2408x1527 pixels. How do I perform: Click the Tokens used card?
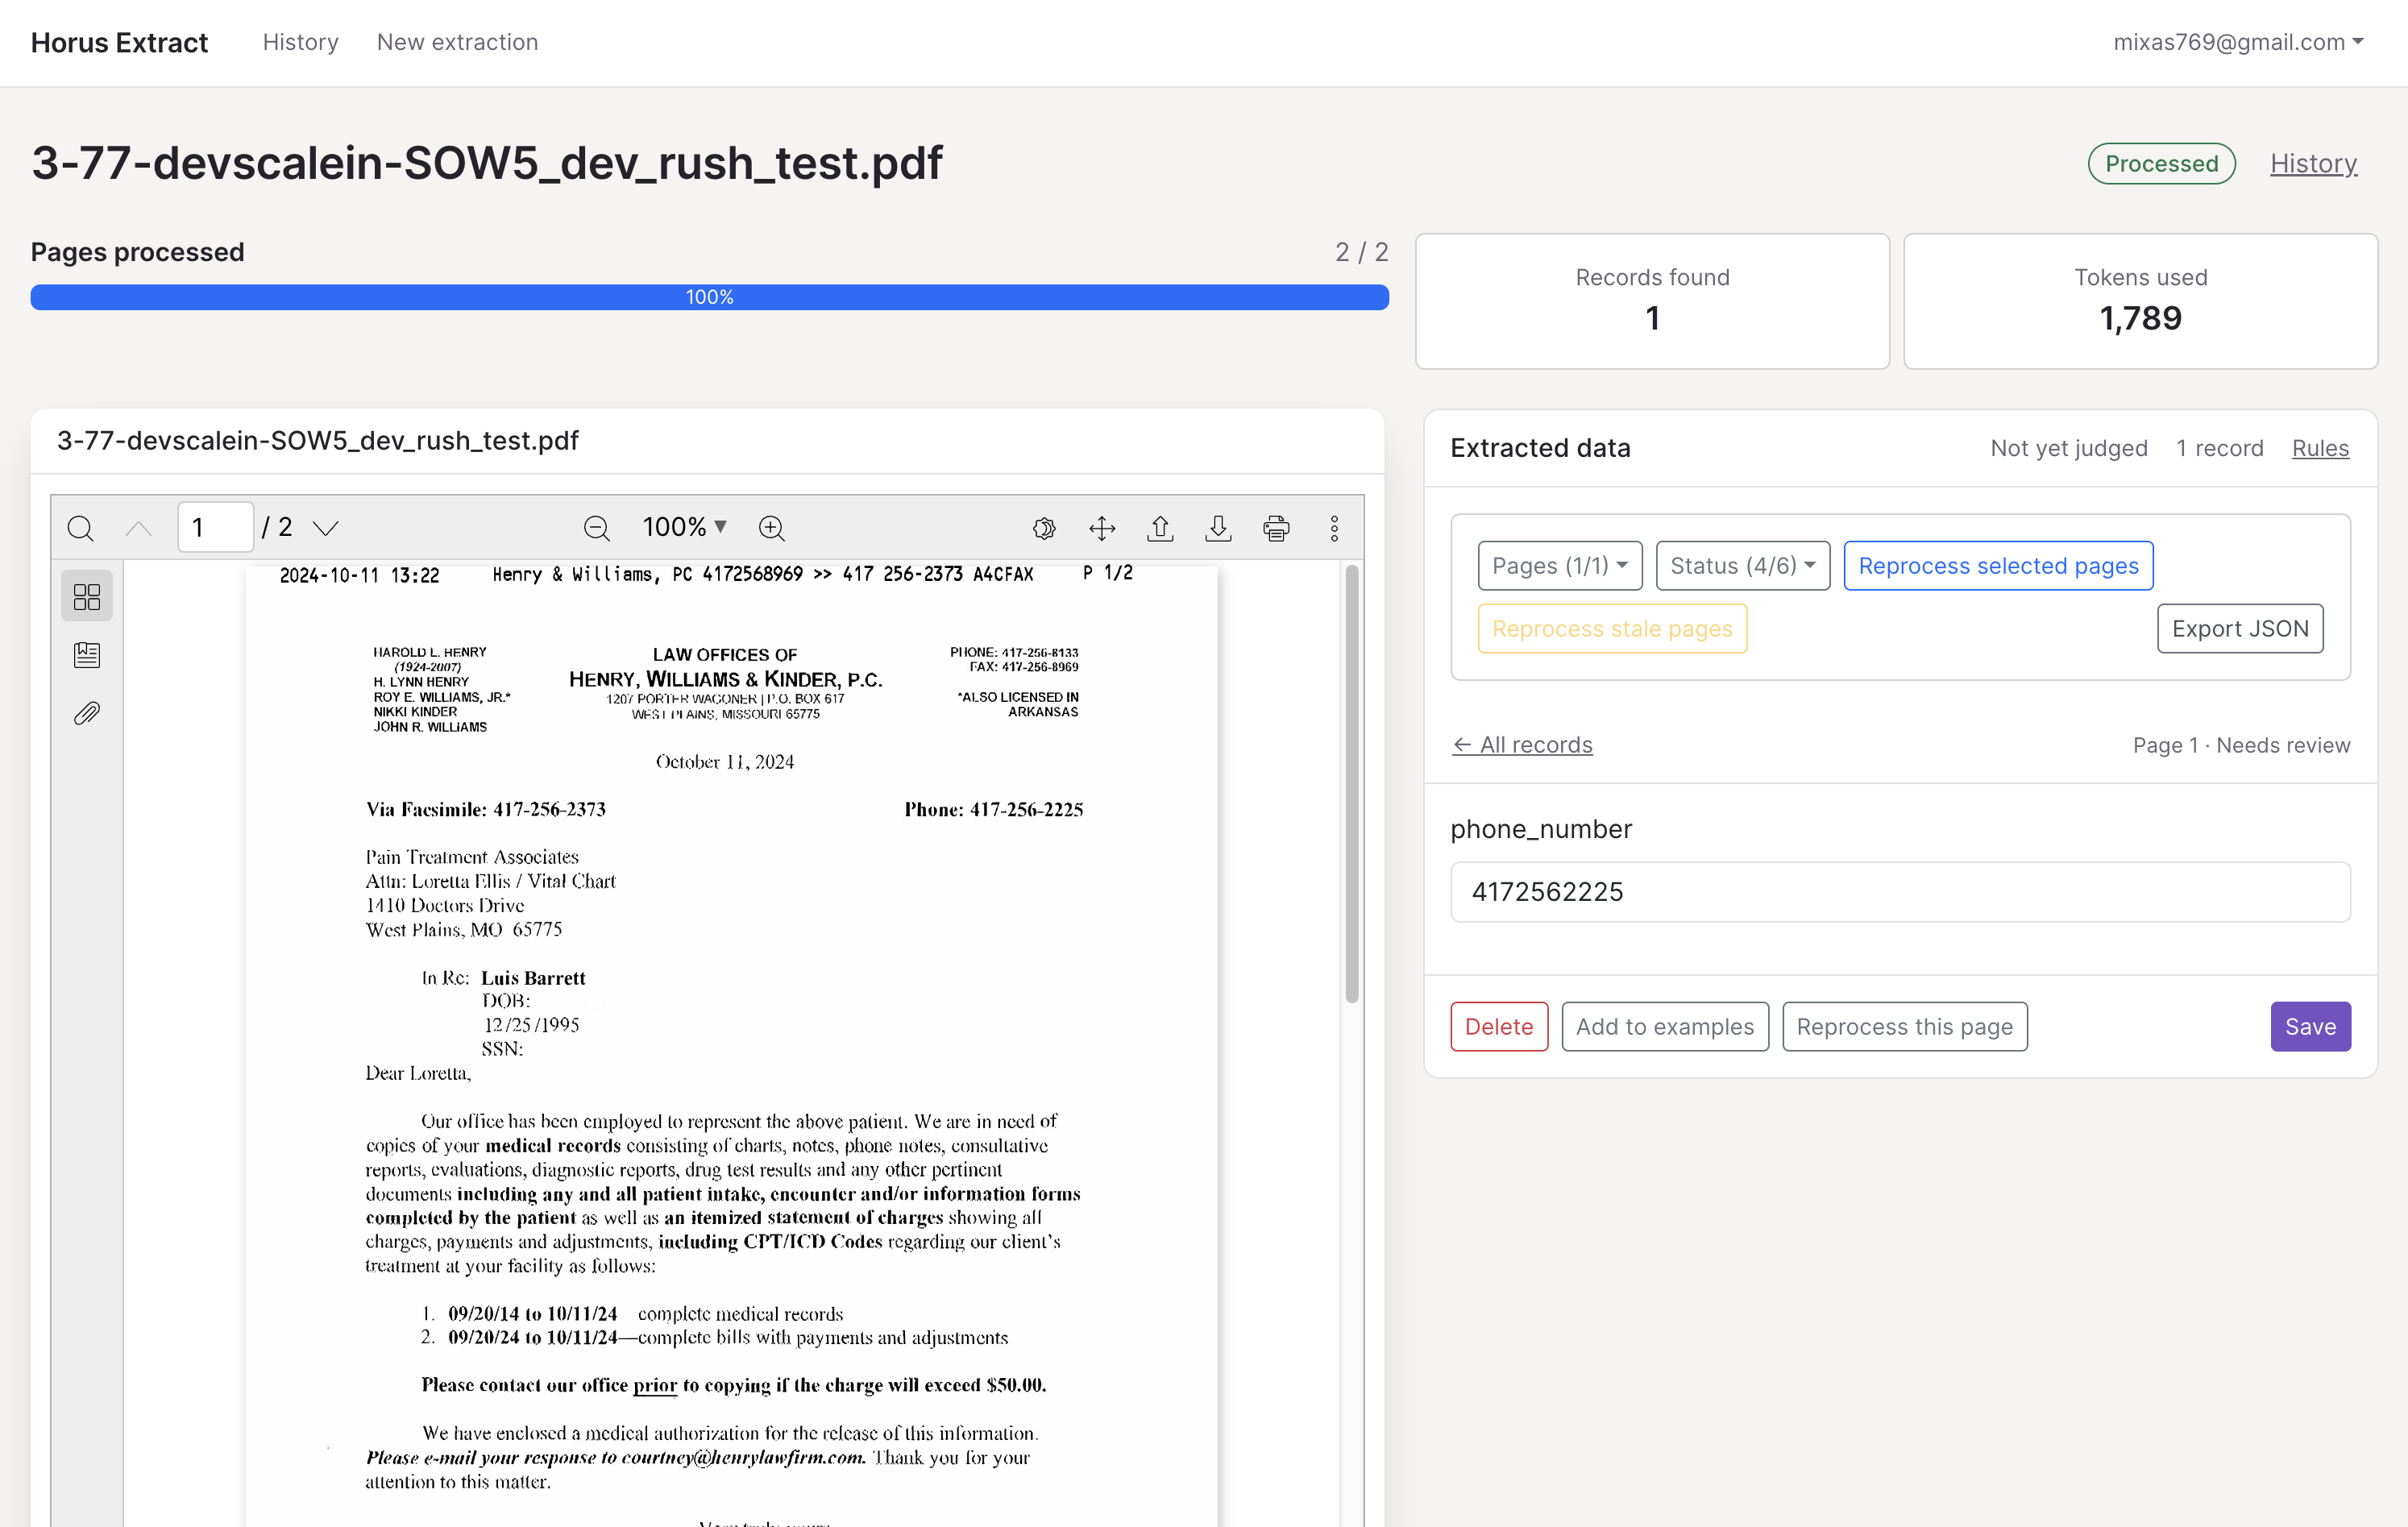pyautogui.click(x=2140, y=301)
